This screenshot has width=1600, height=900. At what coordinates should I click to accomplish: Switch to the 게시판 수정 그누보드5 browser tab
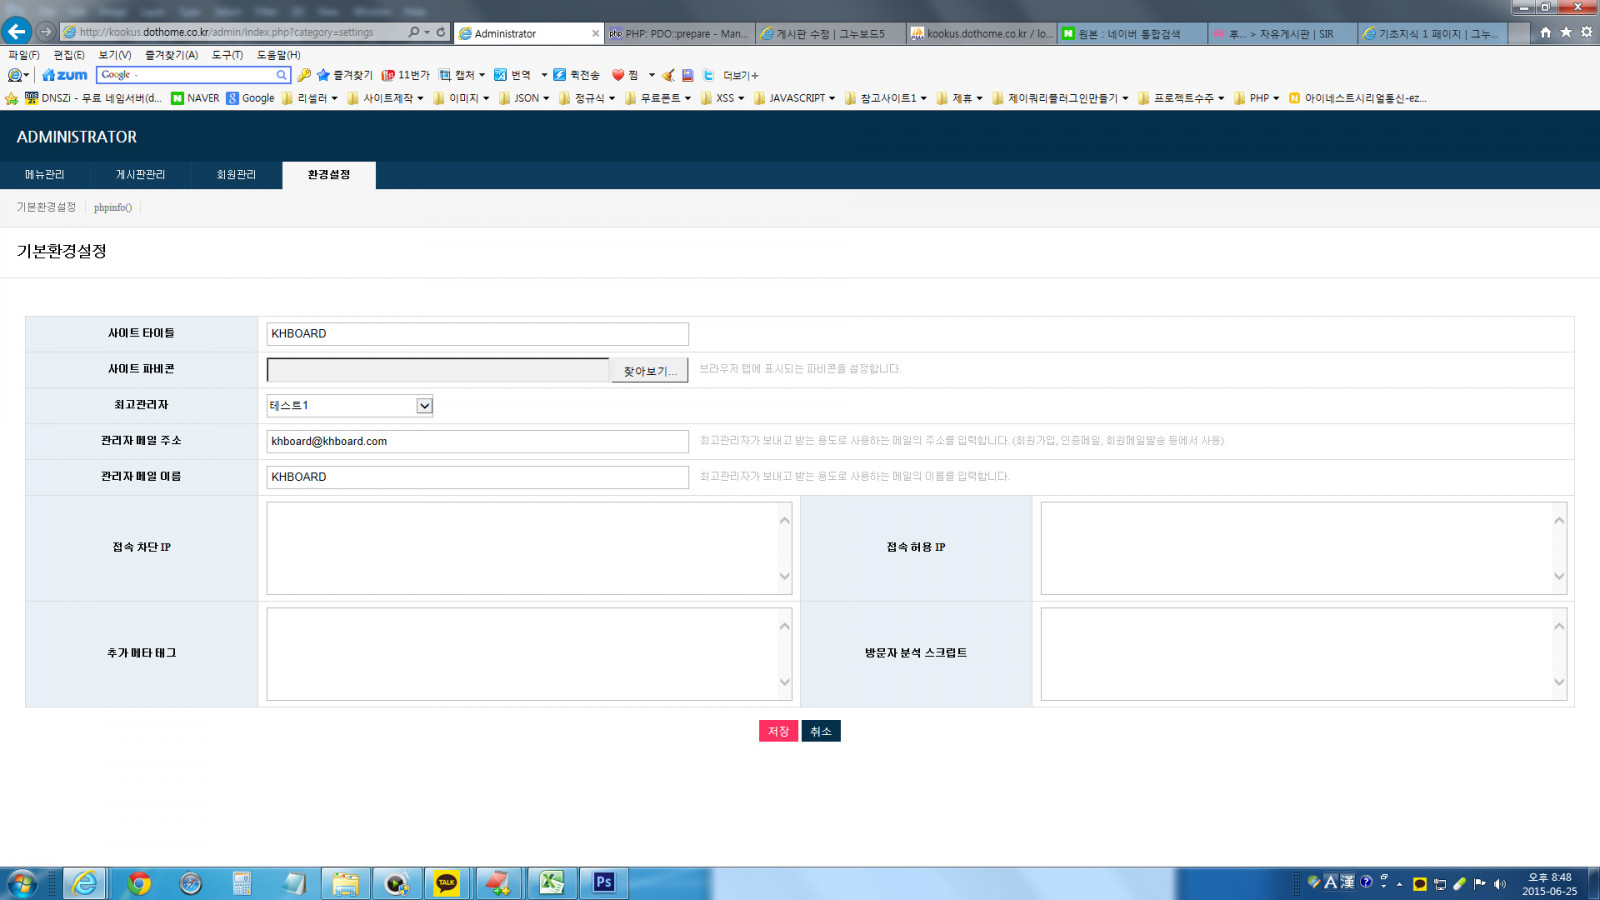click(831, 33)
